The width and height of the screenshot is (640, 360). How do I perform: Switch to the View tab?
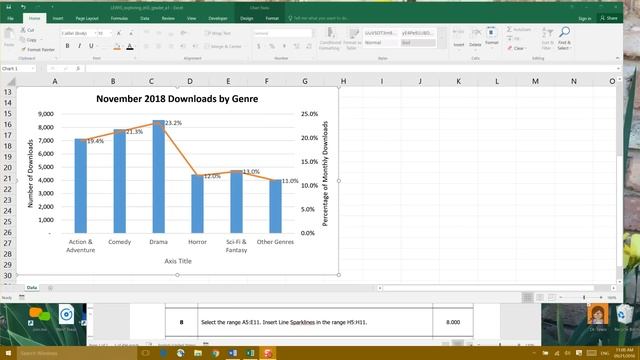[x=191, y=18]
